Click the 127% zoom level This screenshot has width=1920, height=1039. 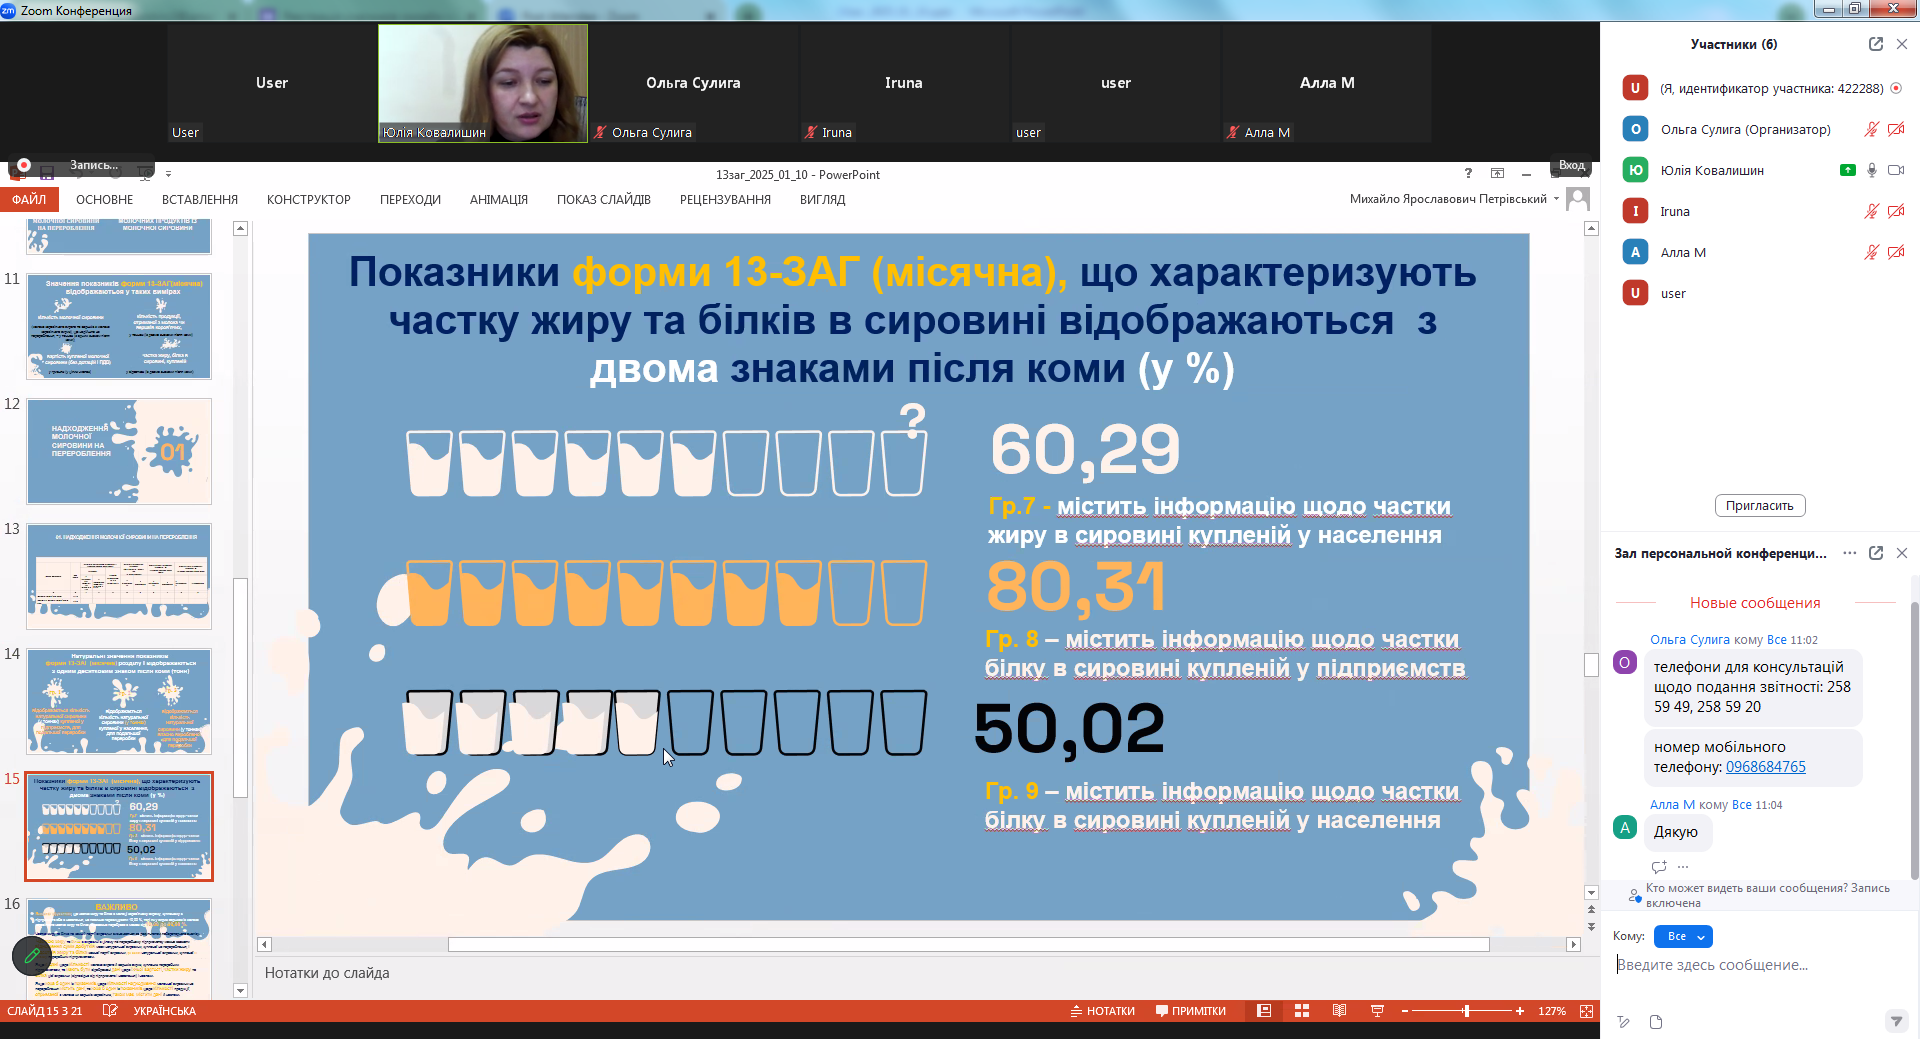click(1552, 1011)
